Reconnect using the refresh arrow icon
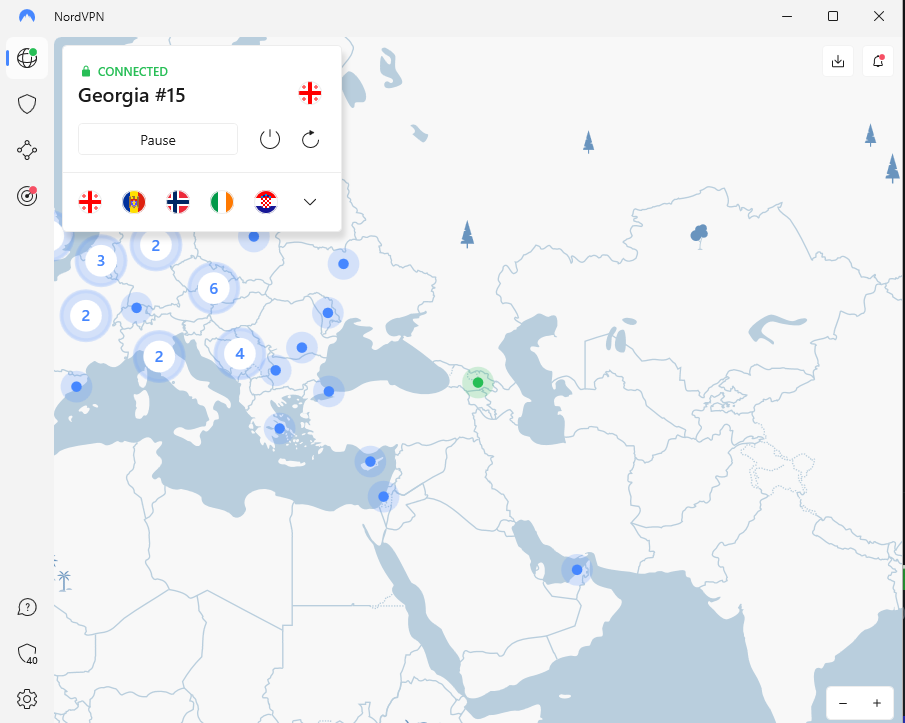 (x=311, y=139)
